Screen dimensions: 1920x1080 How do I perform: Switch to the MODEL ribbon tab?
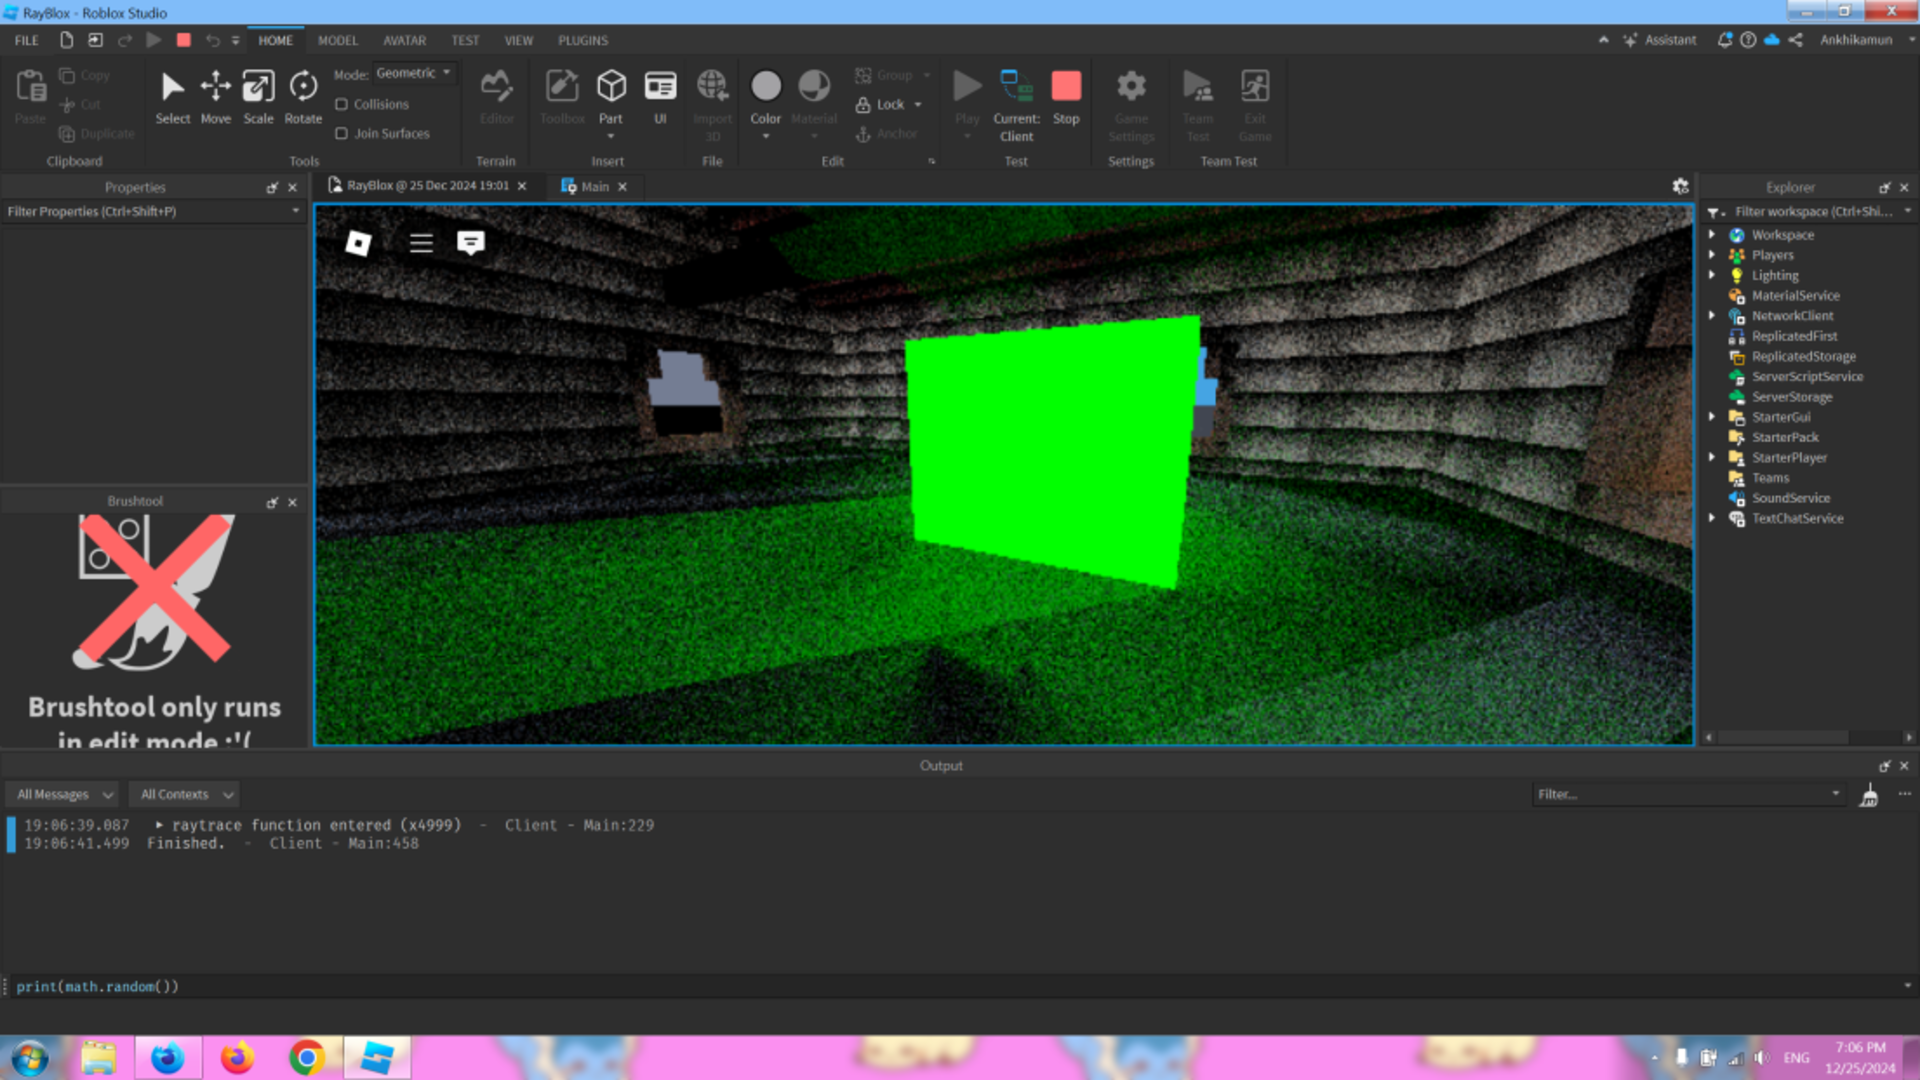pos(337,40)
